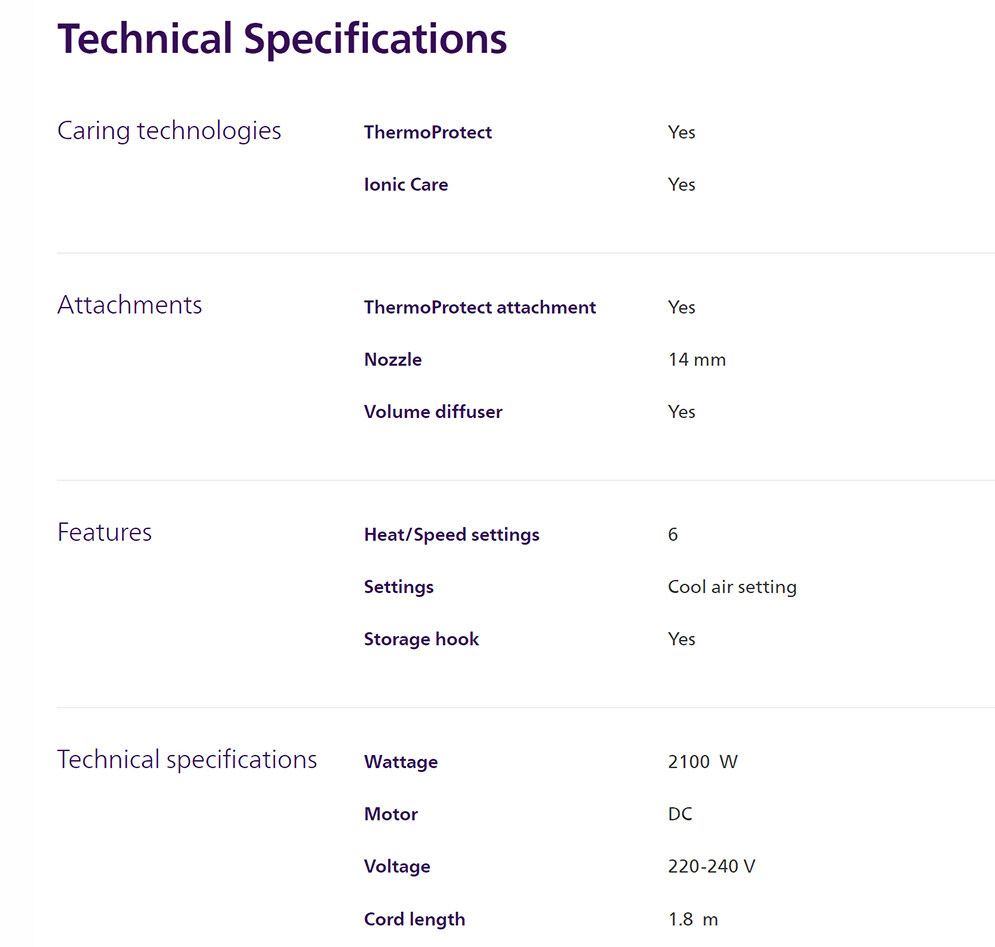Click the Storage hook label
Image resolution: width=995 pixels, height=947 pixels.
point(421,638)
